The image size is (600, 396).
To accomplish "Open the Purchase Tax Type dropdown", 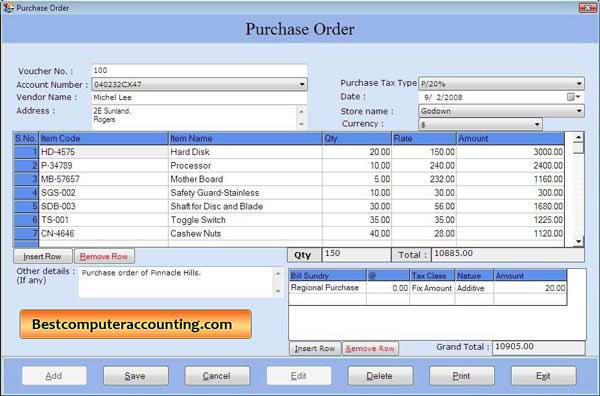I will 579,83.
